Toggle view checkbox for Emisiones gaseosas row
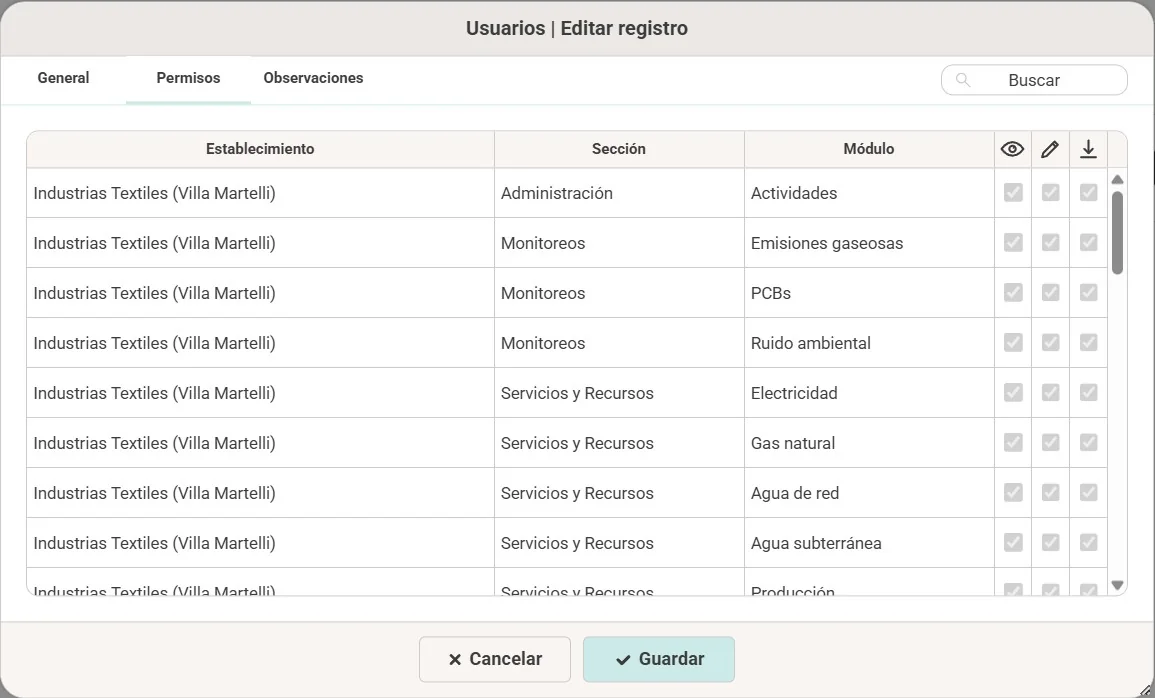 coord(1013,242)
